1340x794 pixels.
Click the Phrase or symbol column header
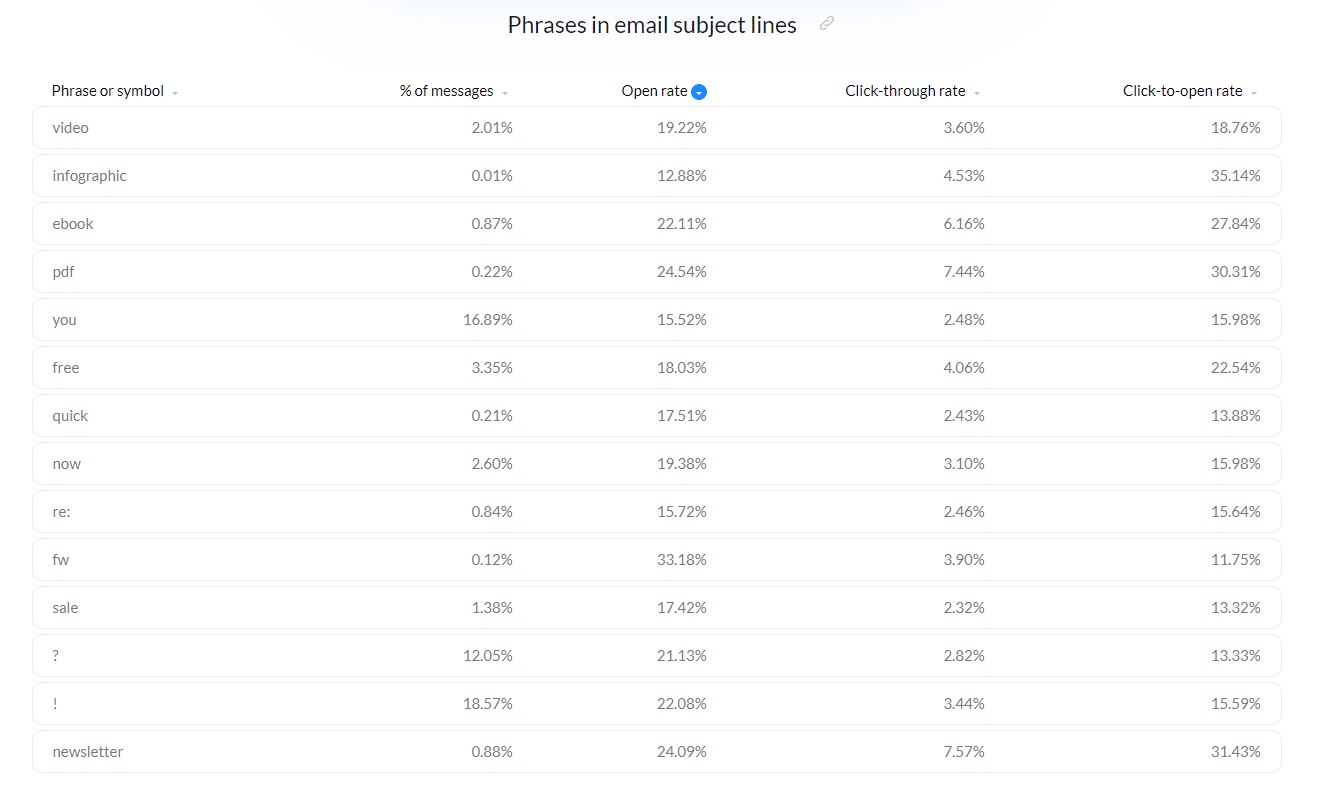click(107, 91)
